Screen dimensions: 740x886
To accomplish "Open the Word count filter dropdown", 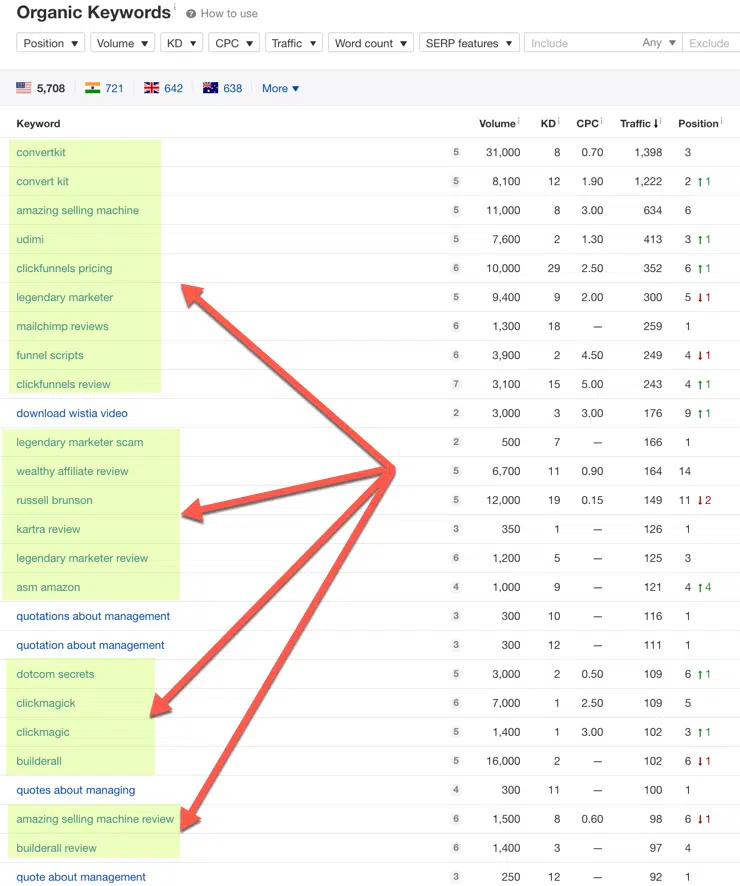I will click(371, 43).
